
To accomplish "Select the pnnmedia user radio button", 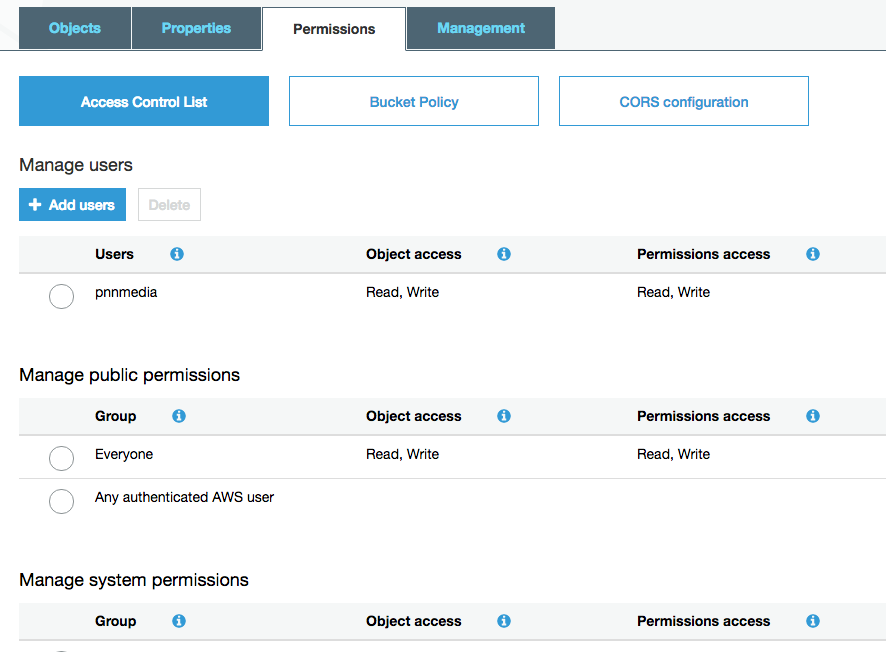I will pyautogui.click(x=61, y=296).
